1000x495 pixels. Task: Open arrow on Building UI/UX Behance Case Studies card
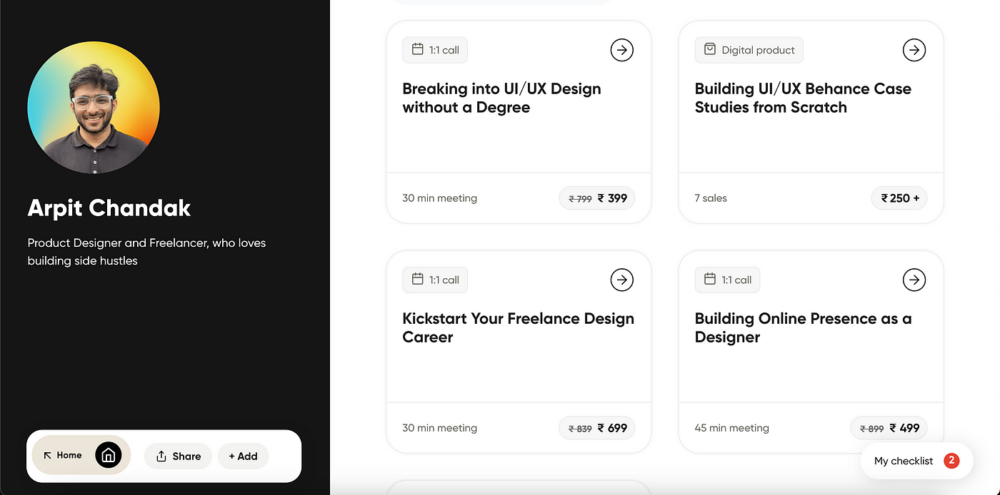(914, 50)
